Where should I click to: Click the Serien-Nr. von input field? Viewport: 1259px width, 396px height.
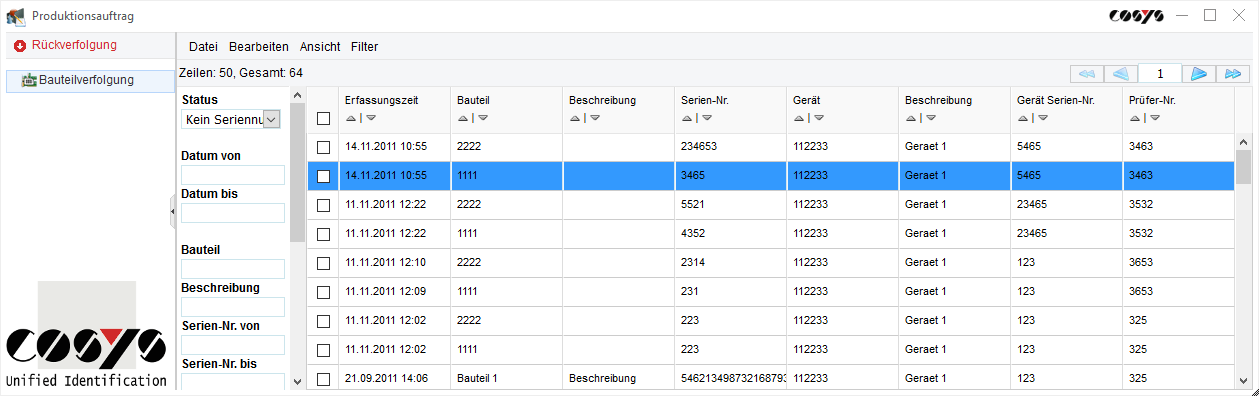click(233, 345)
